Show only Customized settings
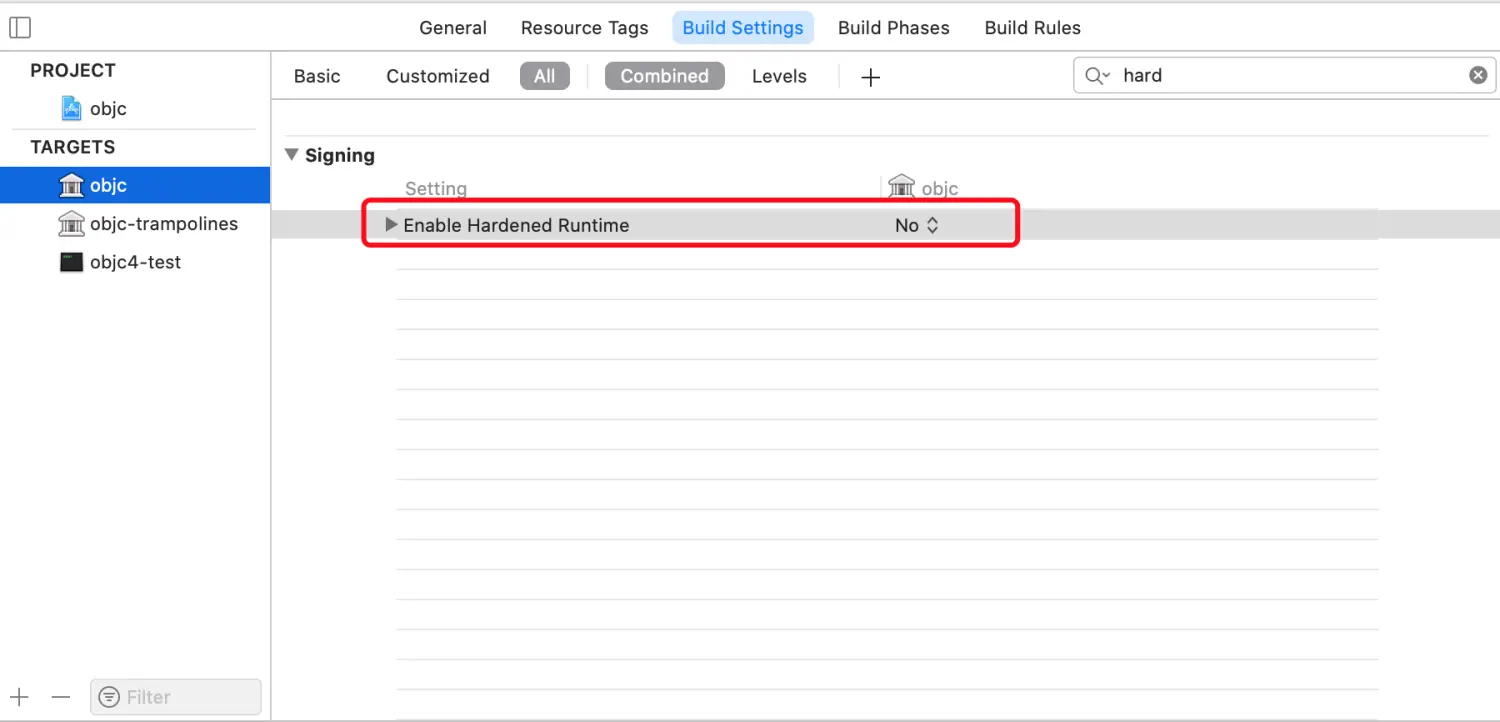The height and width of the screenshot is (722, 1500). [x=438, y=76]
